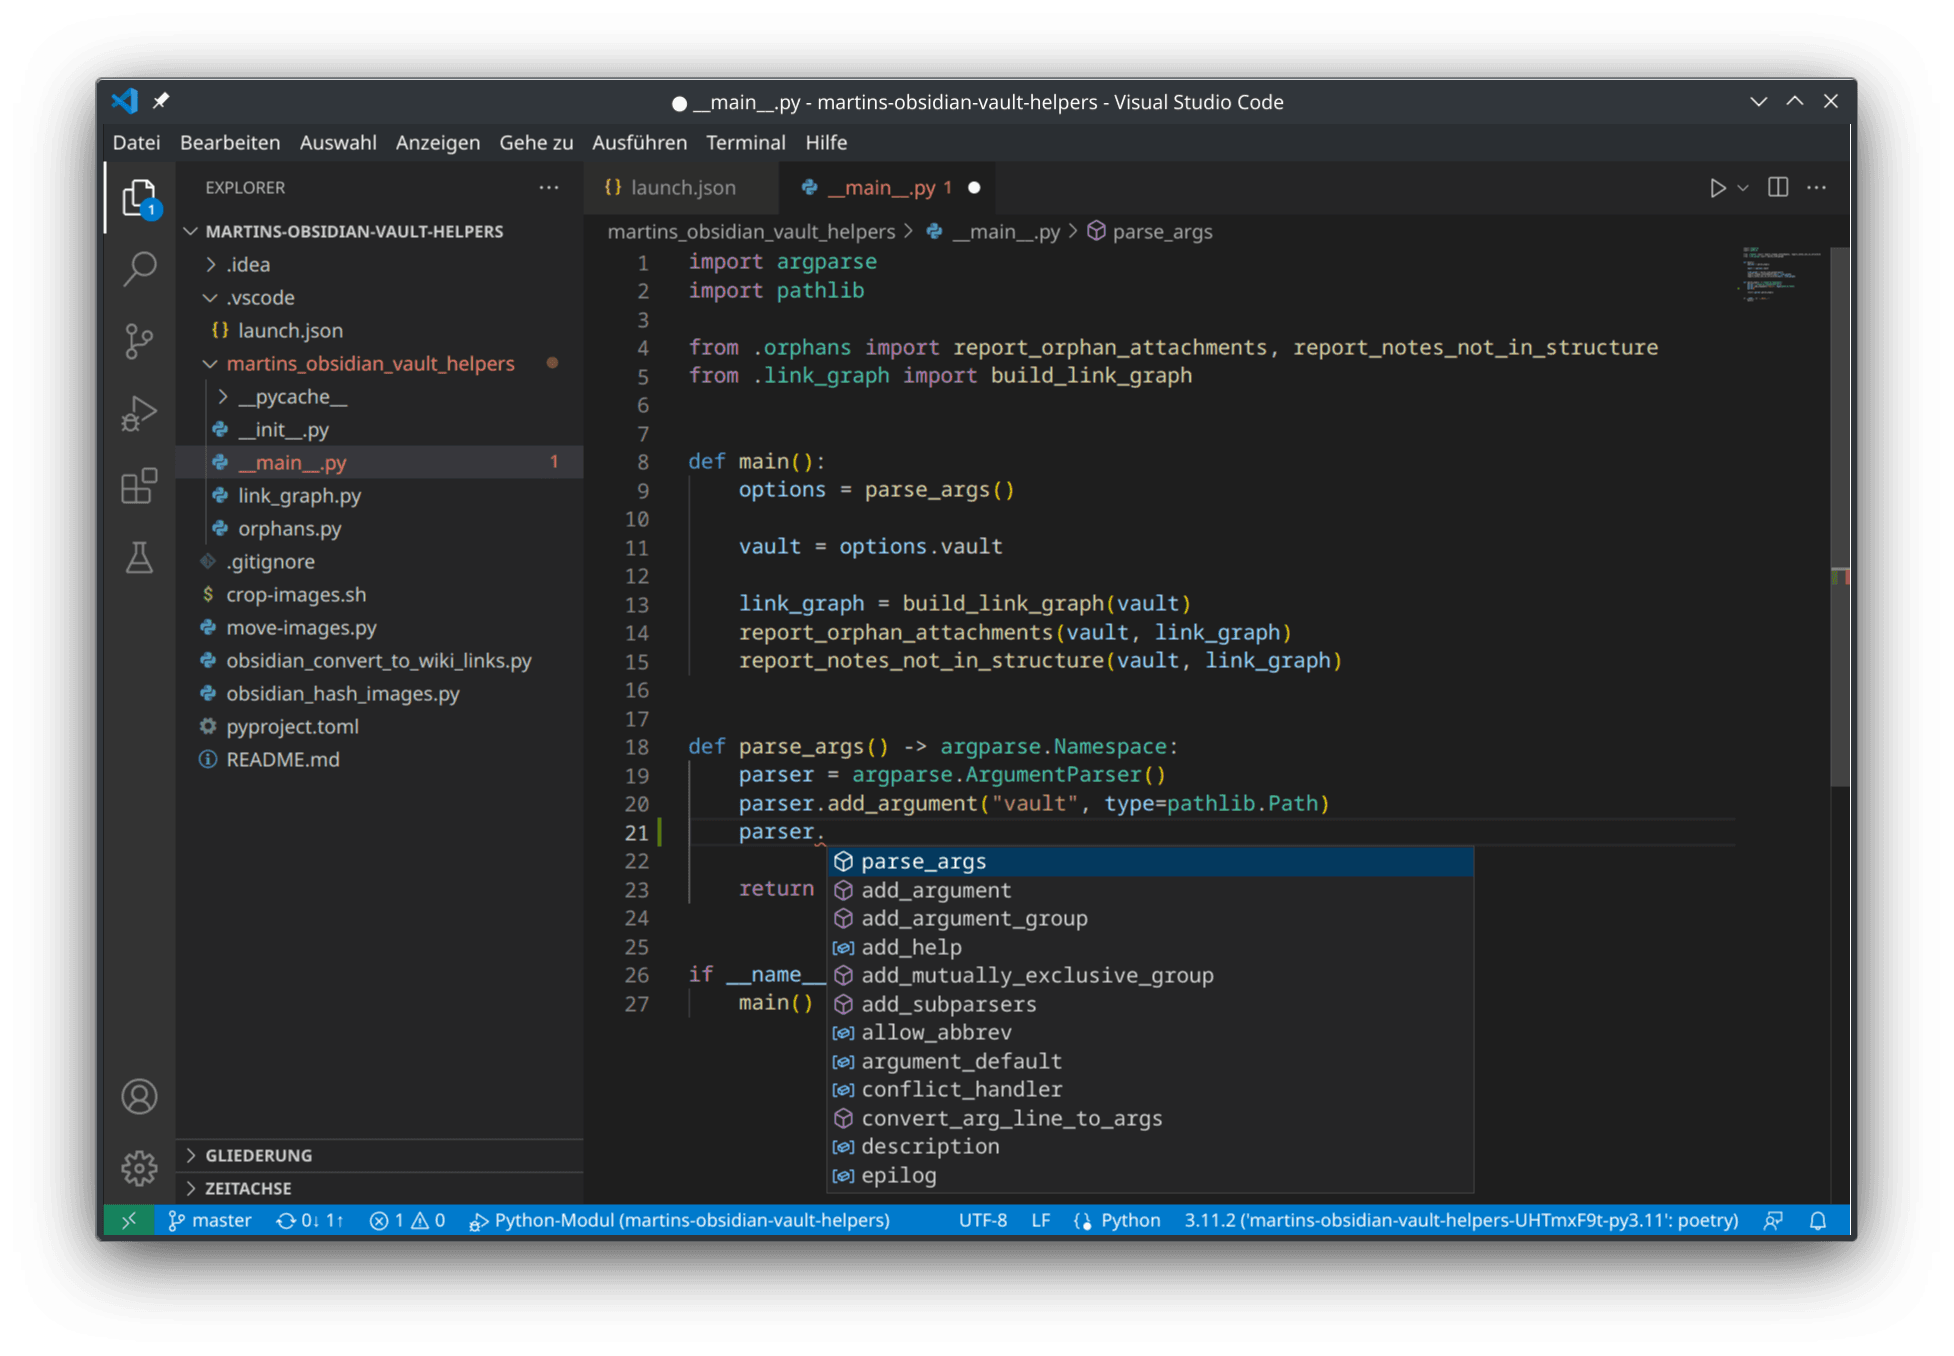This screenshot has width=1954, height=1356.
Task: Open the Accounts menu icon
Action: click(x=140, y=1096)
